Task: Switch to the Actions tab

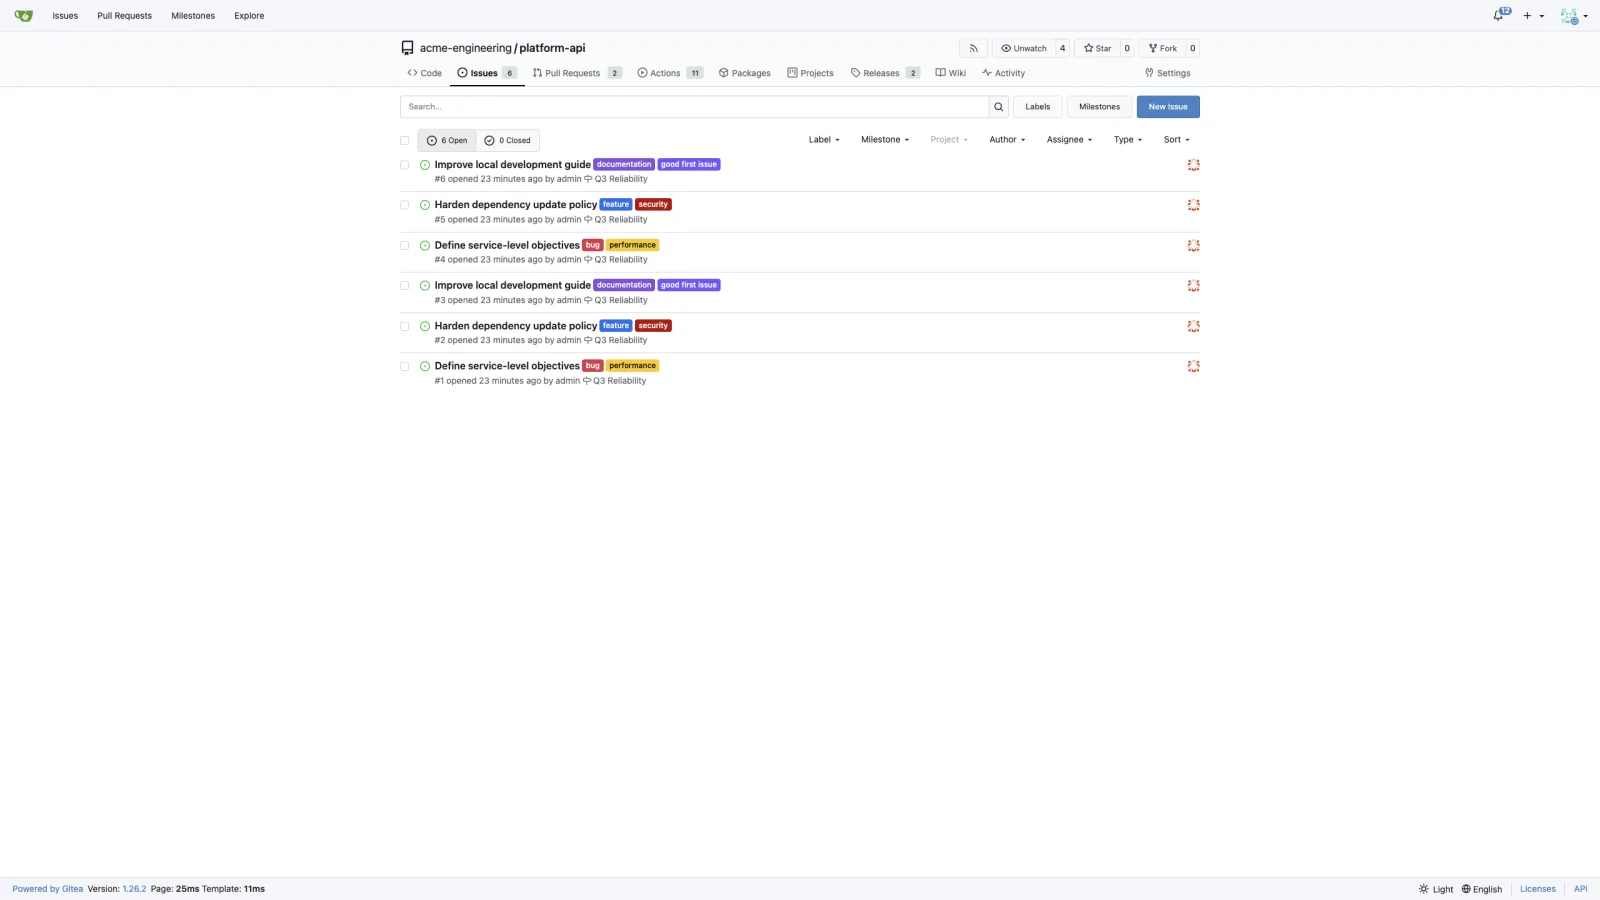Action: 670,73
